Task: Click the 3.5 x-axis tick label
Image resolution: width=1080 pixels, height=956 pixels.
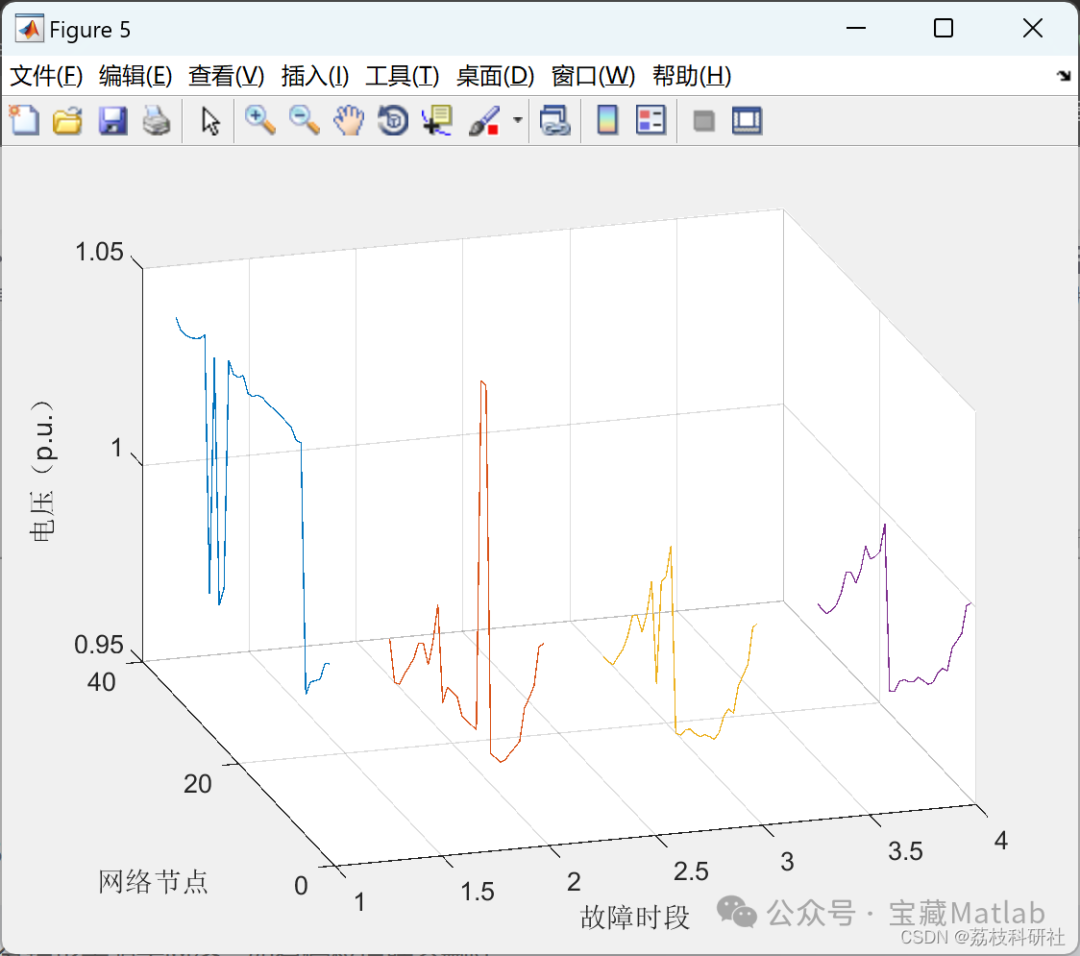Action: tap(905, 851)
